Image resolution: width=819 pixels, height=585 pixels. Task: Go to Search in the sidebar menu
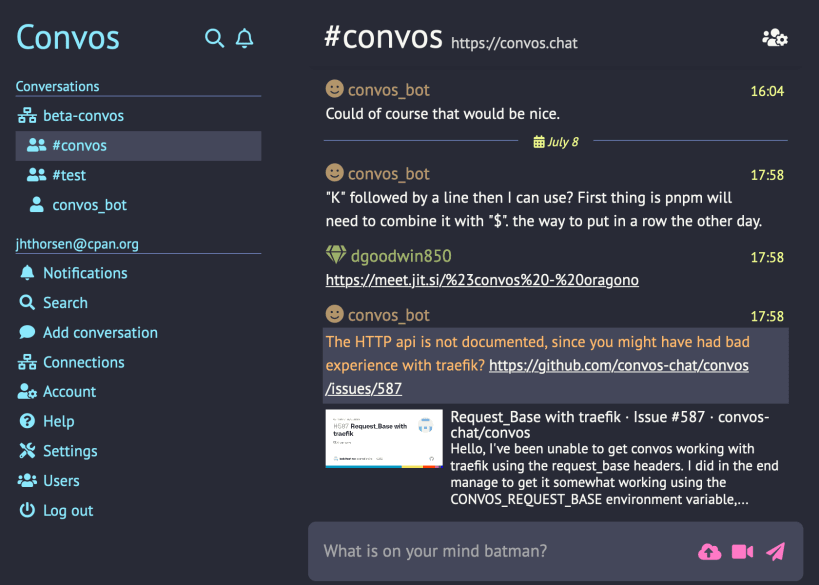tap(138, 303)
